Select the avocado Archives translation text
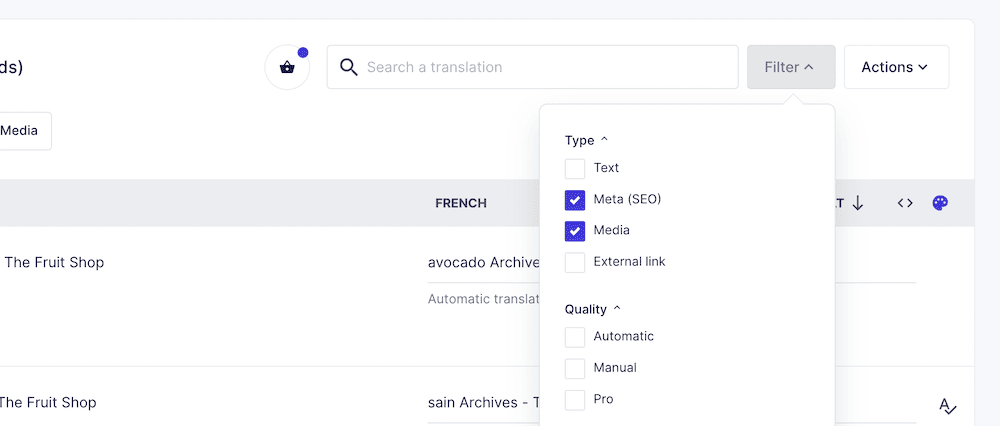Screen dimensions: 1000x426 (x=484, y=262)
